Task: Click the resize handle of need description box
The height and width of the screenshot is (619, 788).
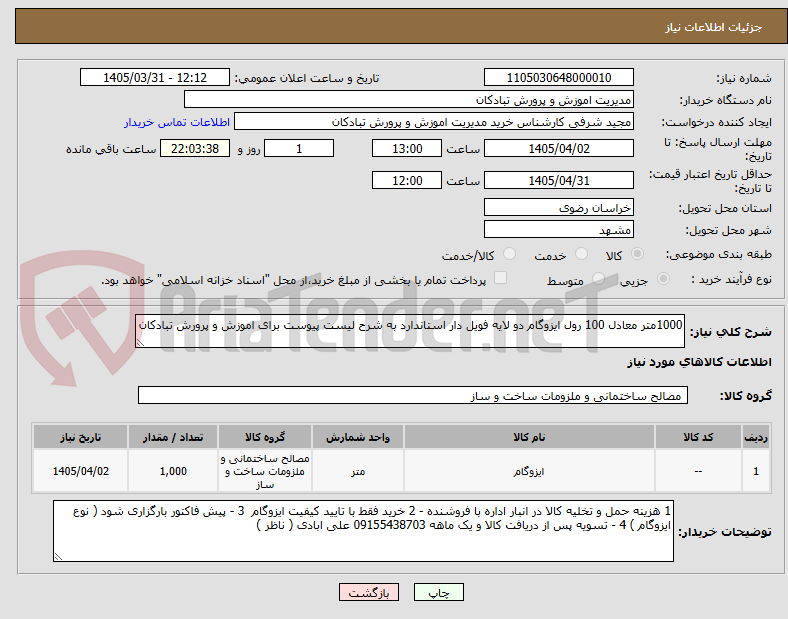Action: point(140,343)
